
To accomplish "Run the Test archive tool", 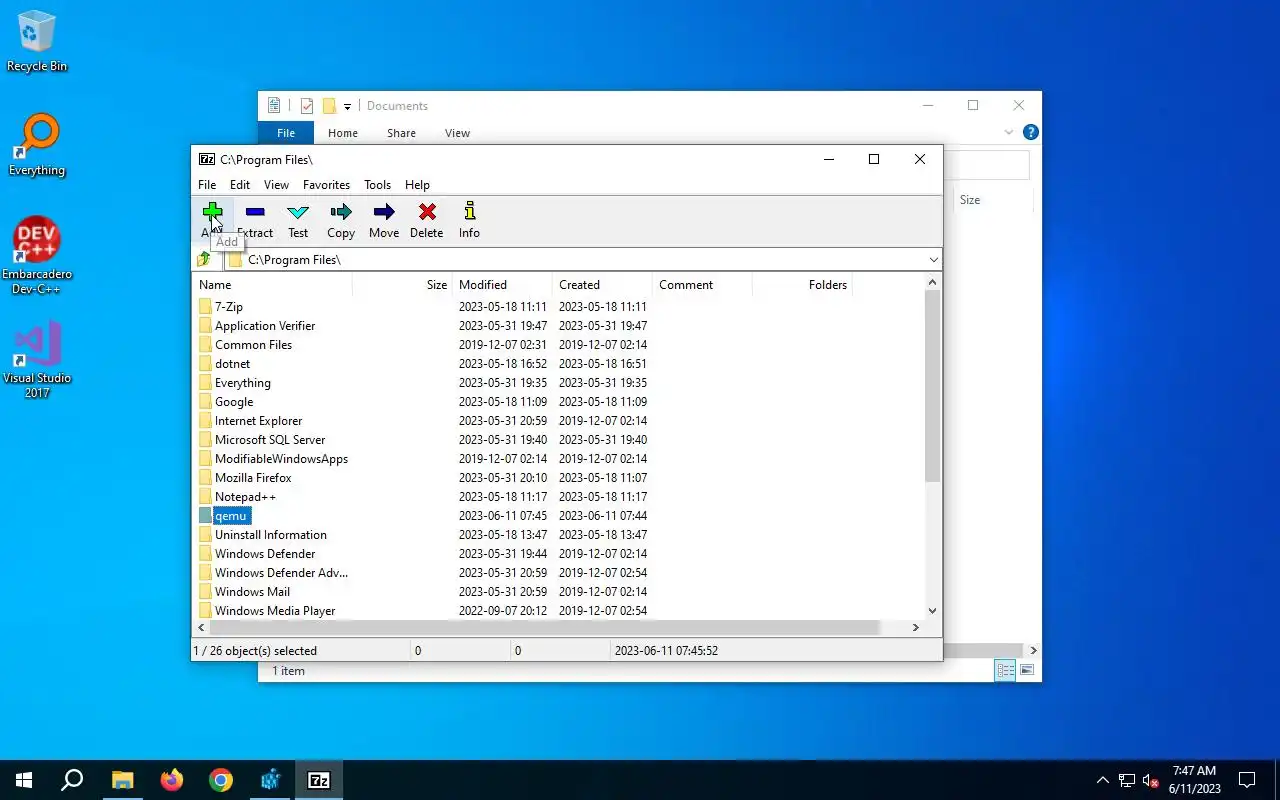I will [x=298, y=212].
